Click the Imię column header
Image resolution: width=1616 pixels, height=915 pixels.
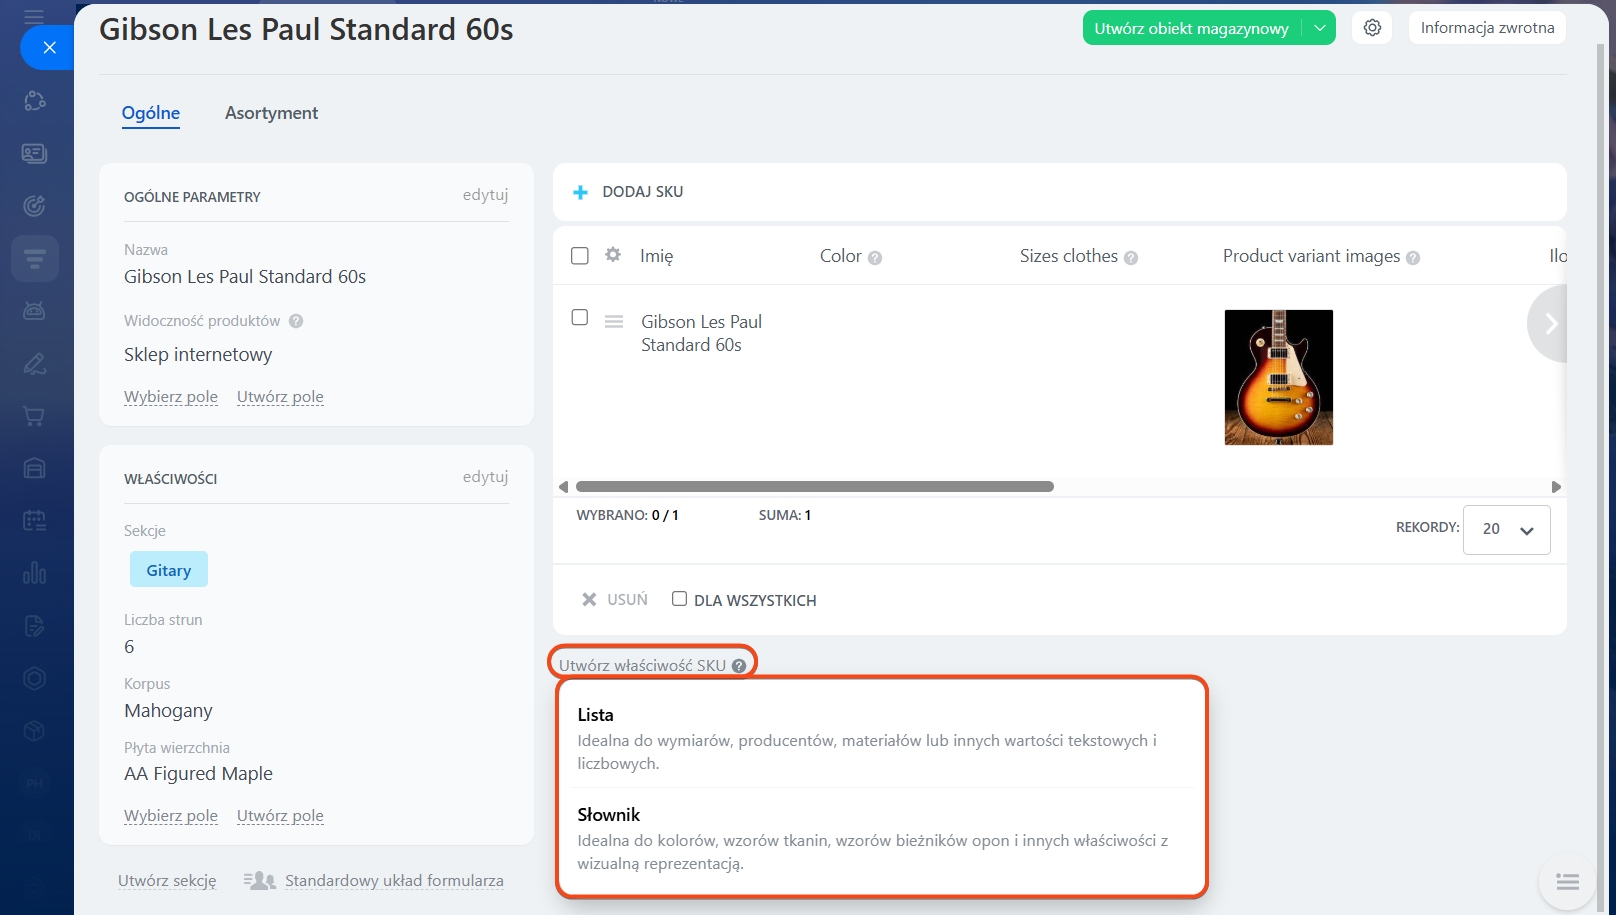656,256
